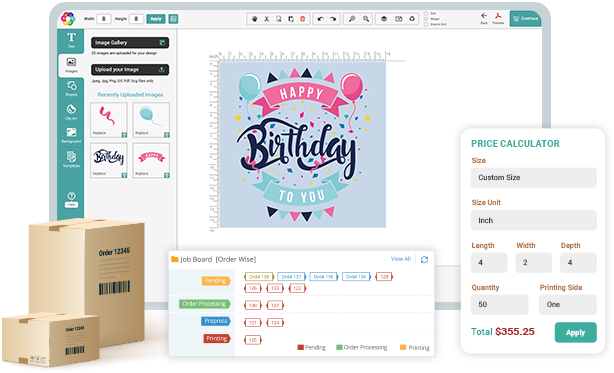Click the Quantity field showing 50
Viewport: 614px width, 373px height.
point(500,305)
